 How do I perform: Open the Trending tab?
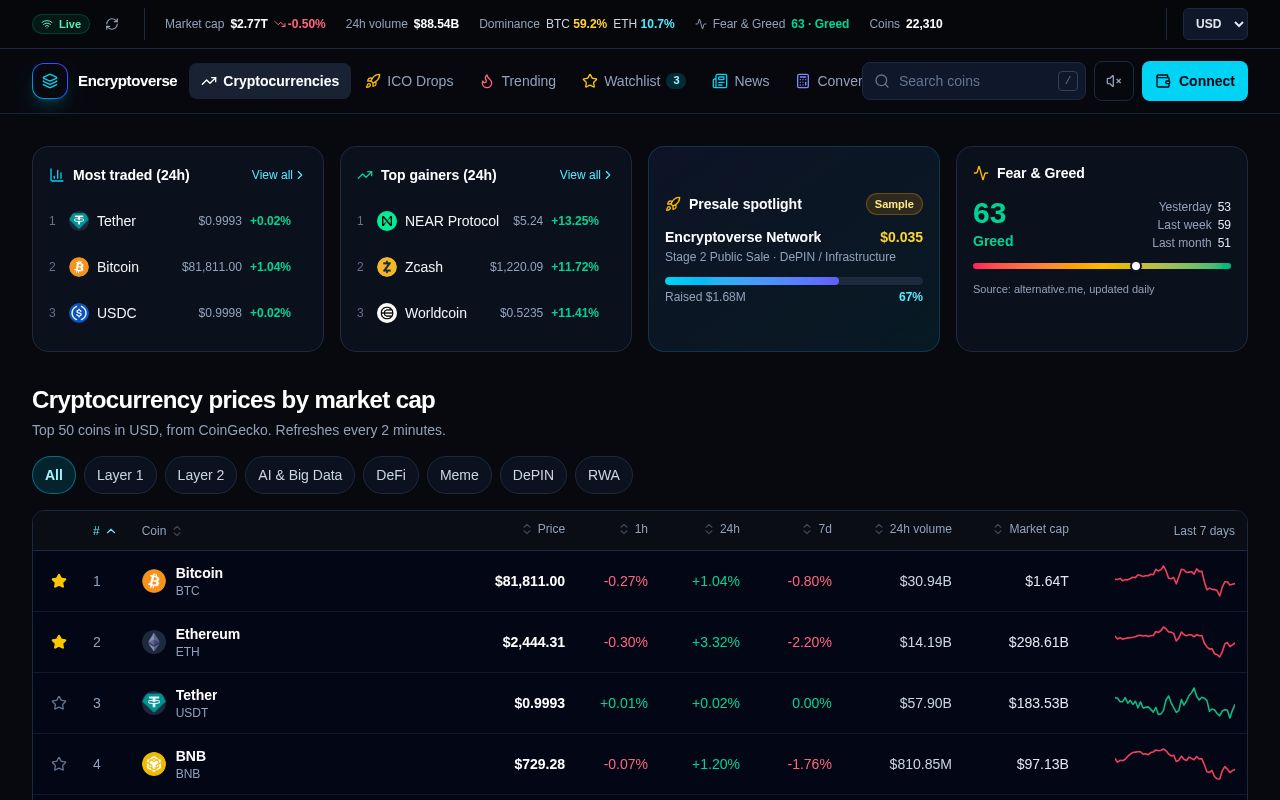pyautogui.click(x=517, y=81)
